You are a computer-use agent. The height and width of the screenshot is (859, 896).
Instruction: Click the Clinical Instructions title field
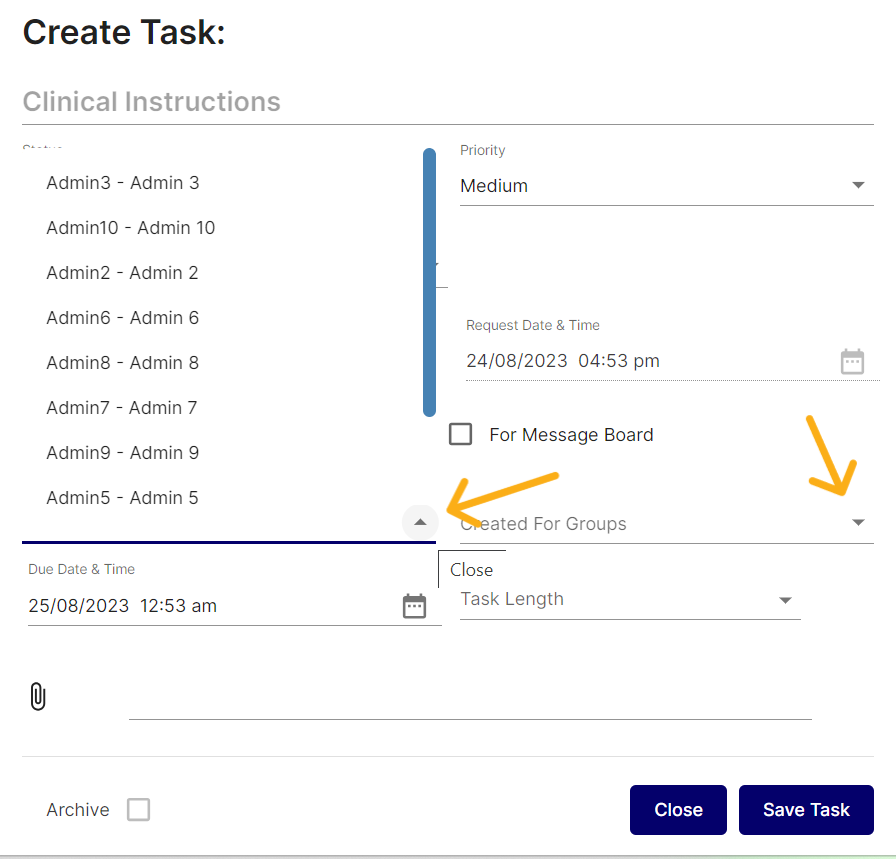click(x=447, y=102)
